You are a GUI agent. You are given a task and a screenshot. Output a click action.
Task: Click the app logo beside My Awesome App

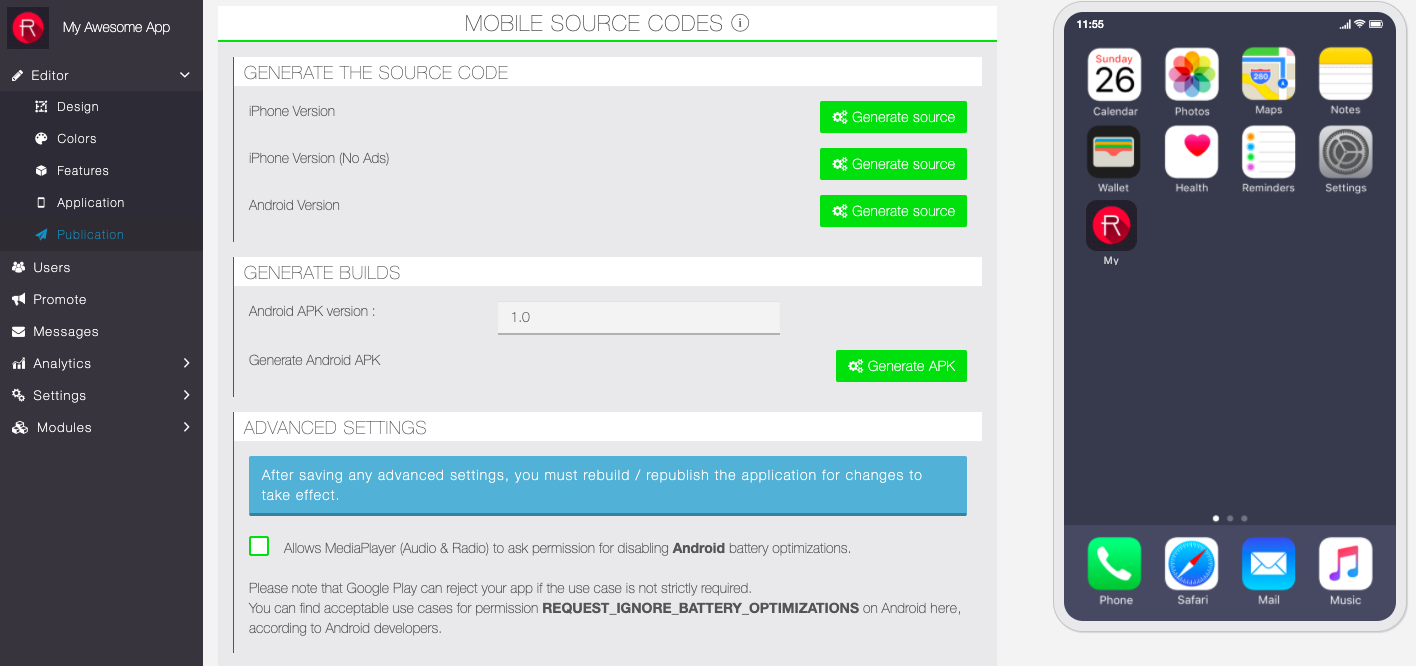click(28, 28)
